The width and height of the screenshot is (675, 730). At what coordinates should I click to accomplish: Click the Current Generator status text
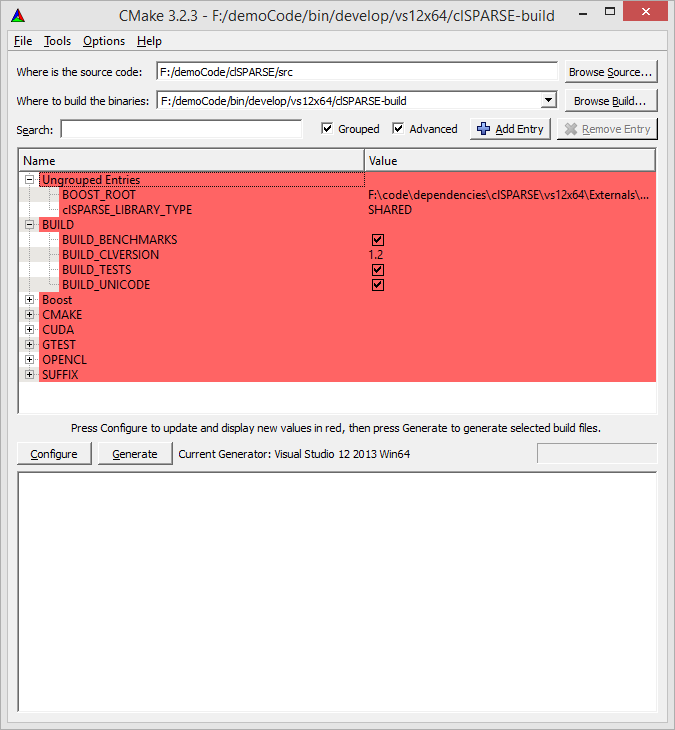point(294,454)
